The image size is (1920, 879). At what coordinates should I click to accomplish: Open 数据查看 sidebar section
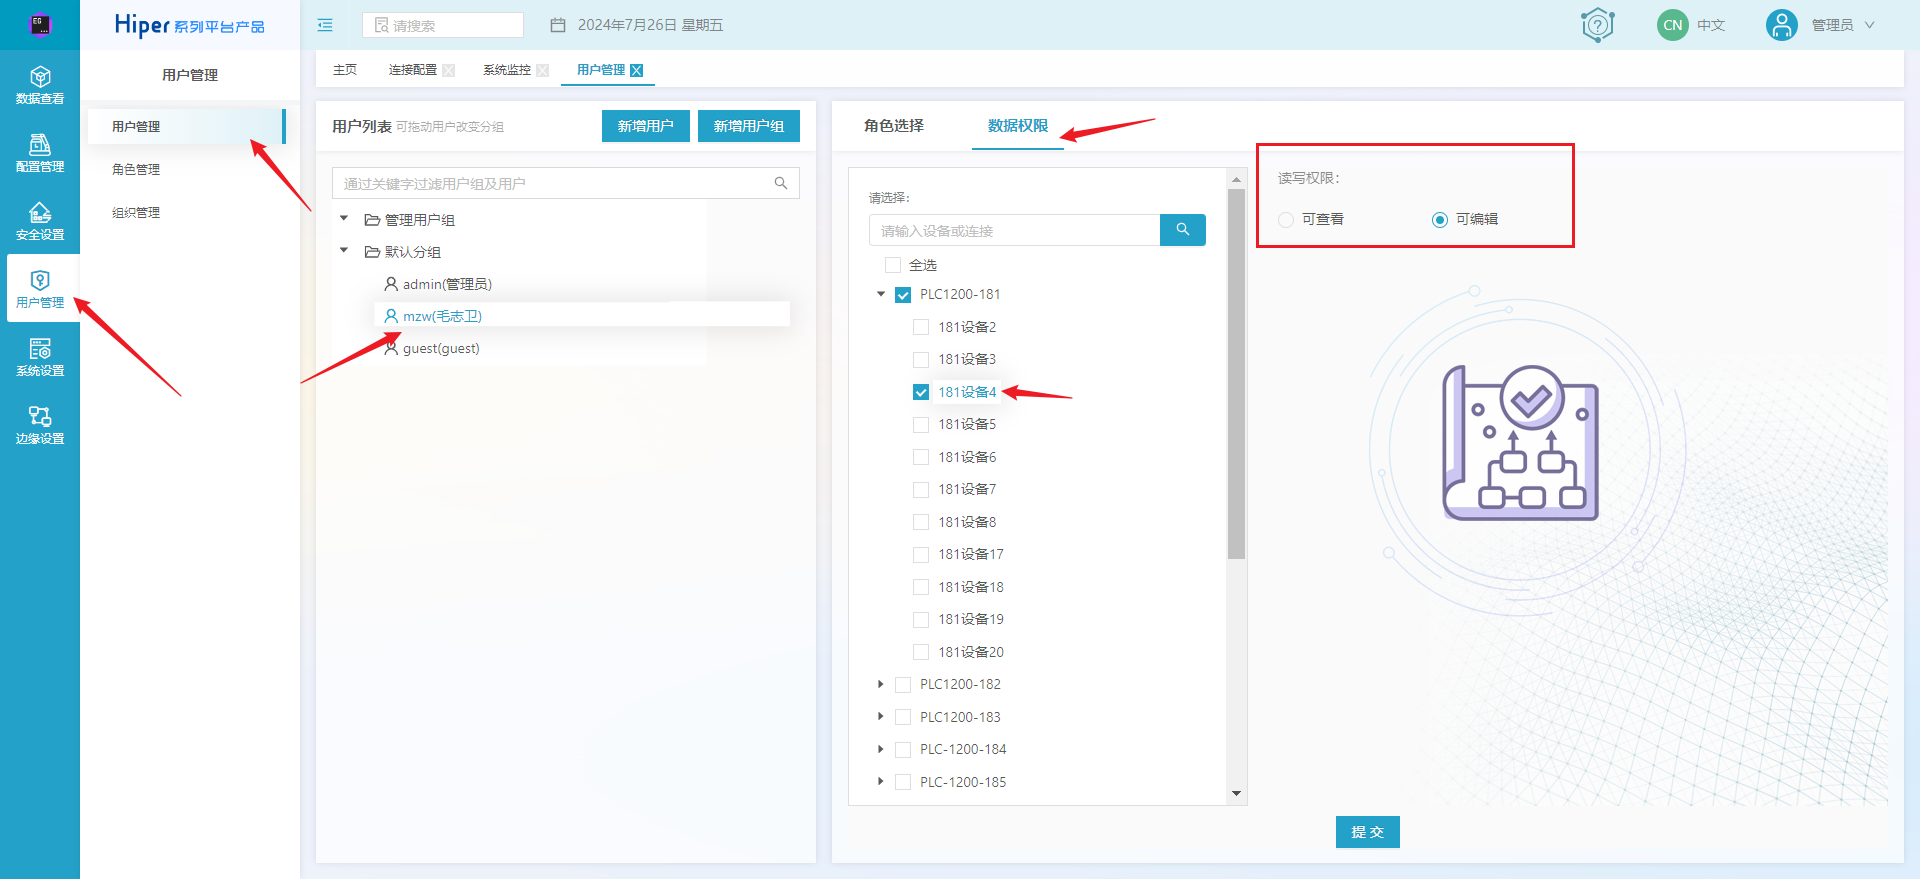[x=40, y=85]
